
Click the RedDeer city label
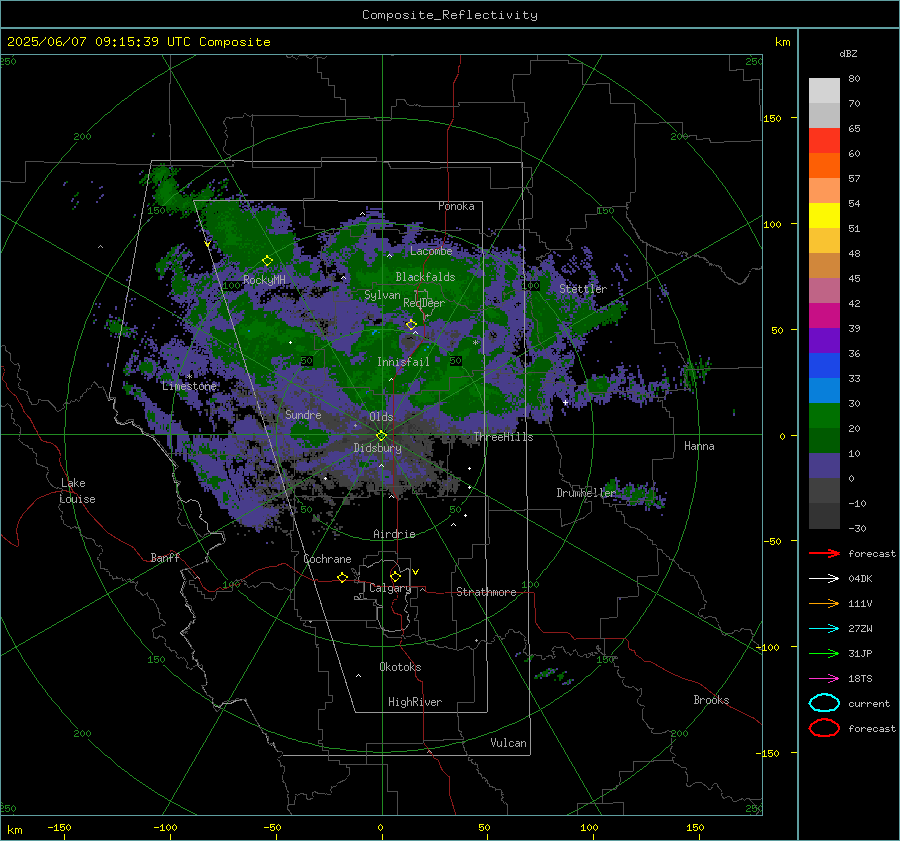[424, 303]
